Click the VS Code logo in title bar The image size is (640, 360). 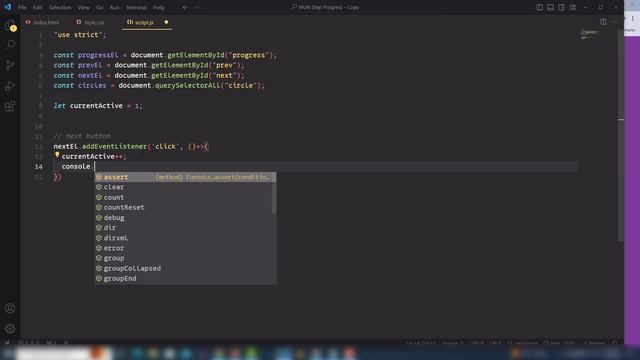pyautogui.click(x=8, y=7)
